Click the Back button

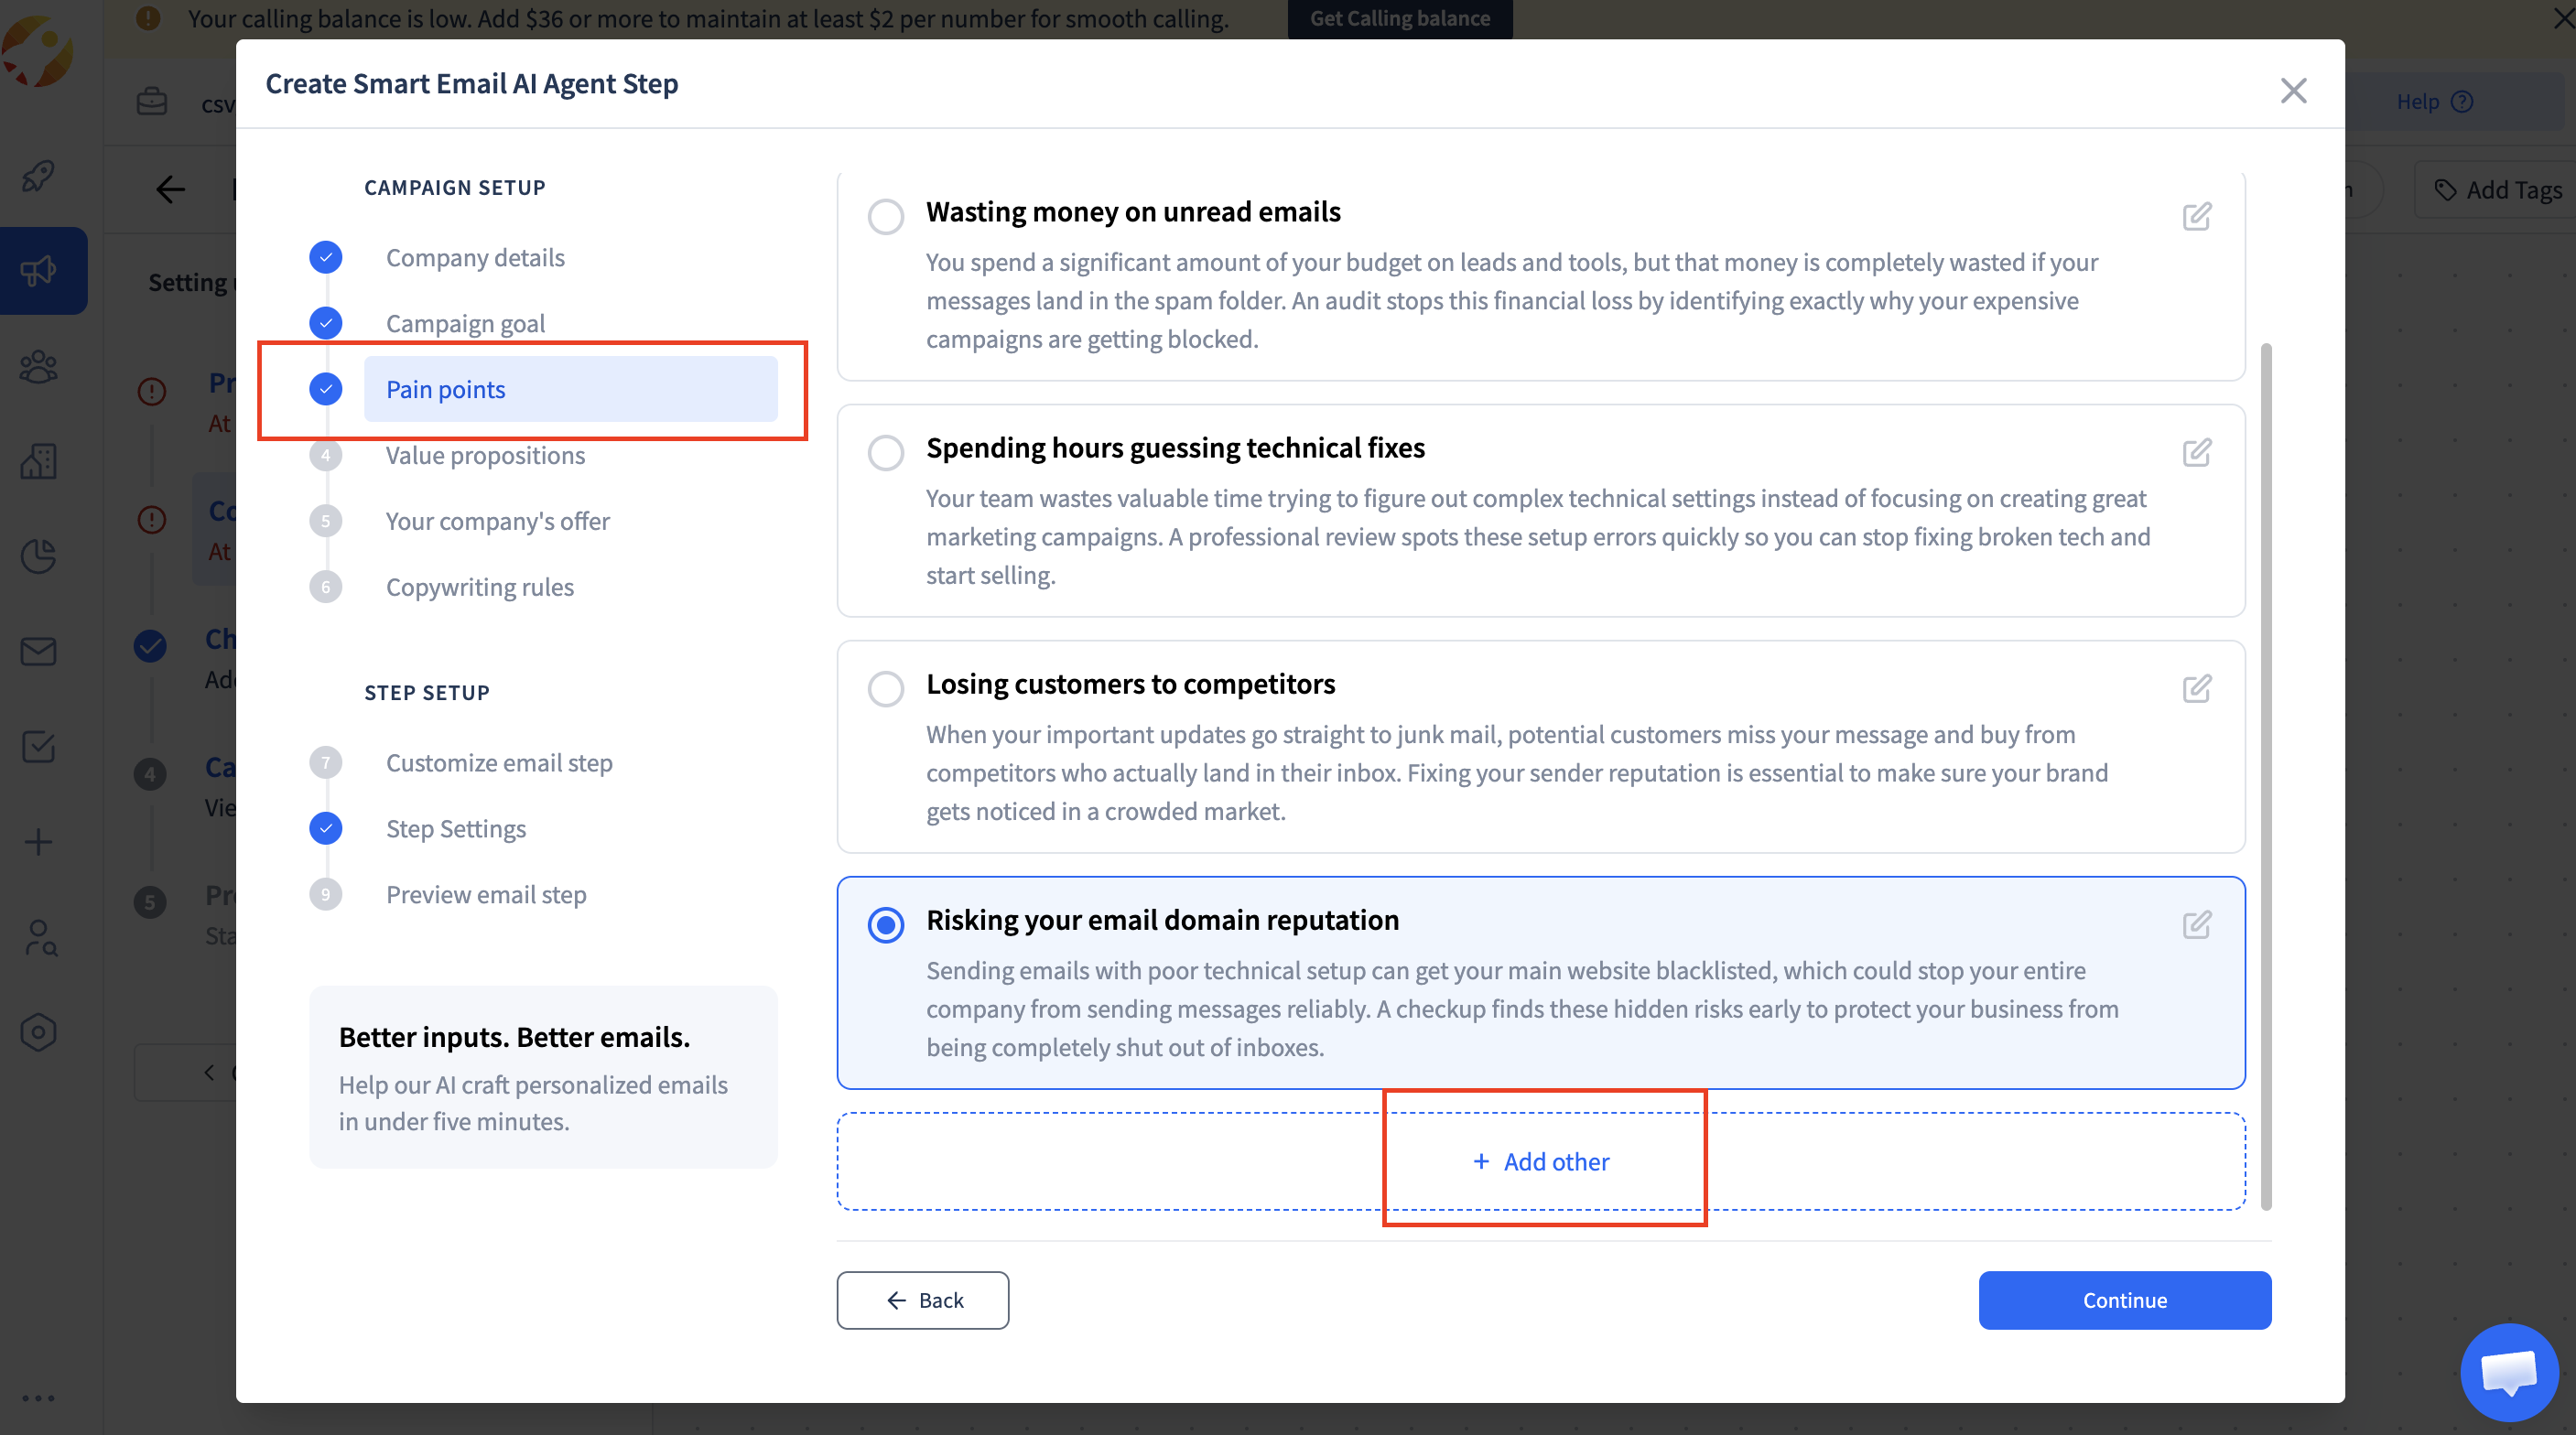click(922, 1300)
